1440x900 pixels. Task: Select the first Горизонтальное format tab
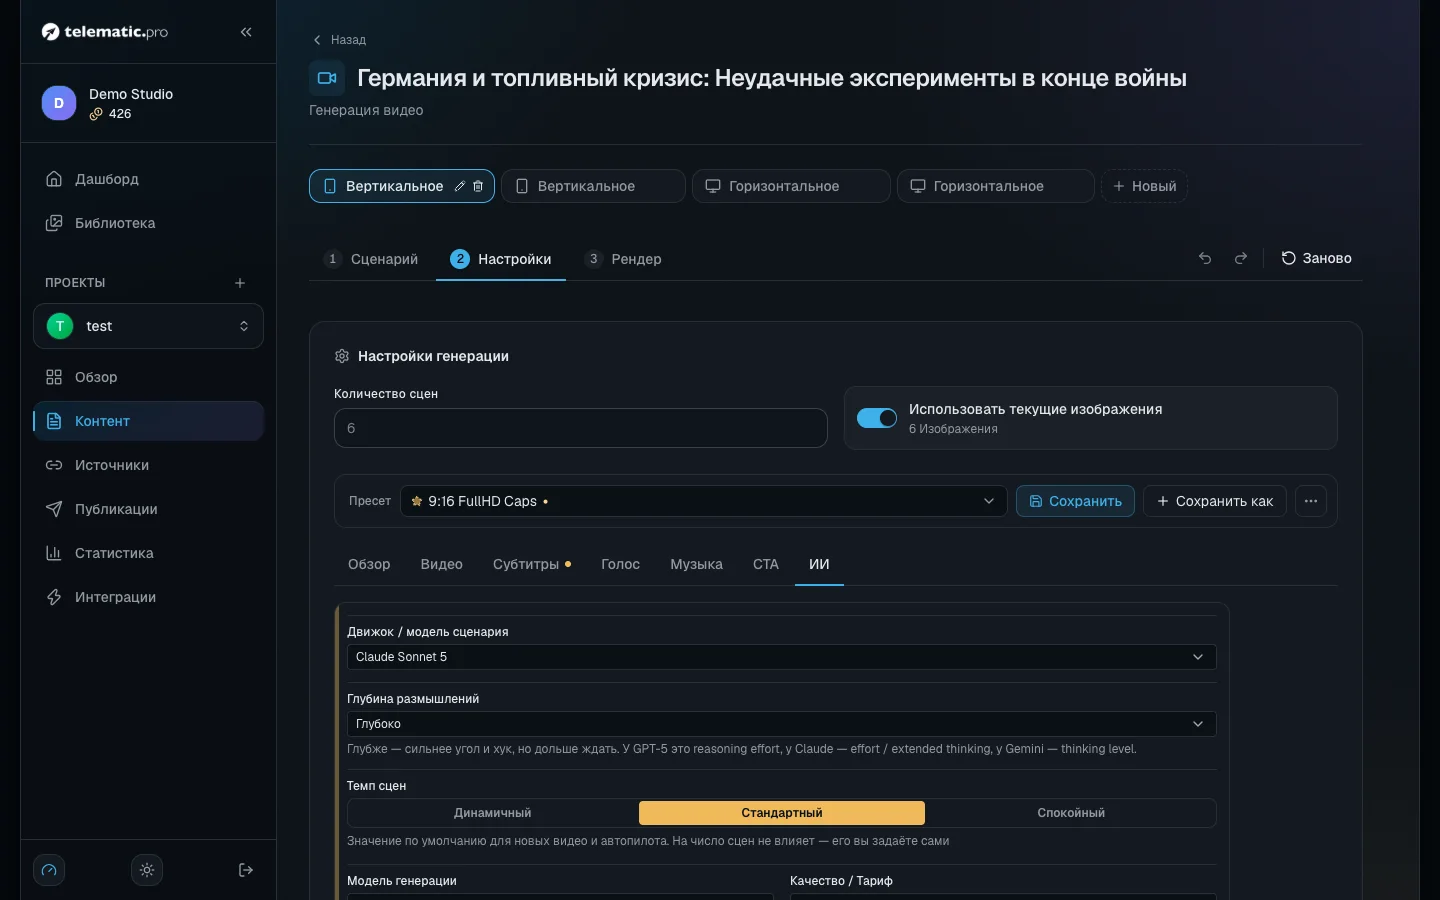pyautogui.click(x=791, y=186)
